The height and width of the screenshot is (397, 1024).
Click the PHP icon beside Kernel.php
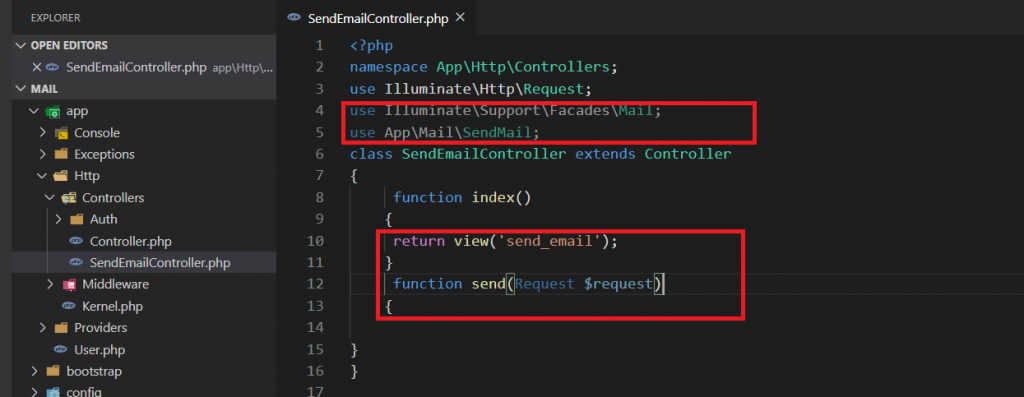pos(69,306)
